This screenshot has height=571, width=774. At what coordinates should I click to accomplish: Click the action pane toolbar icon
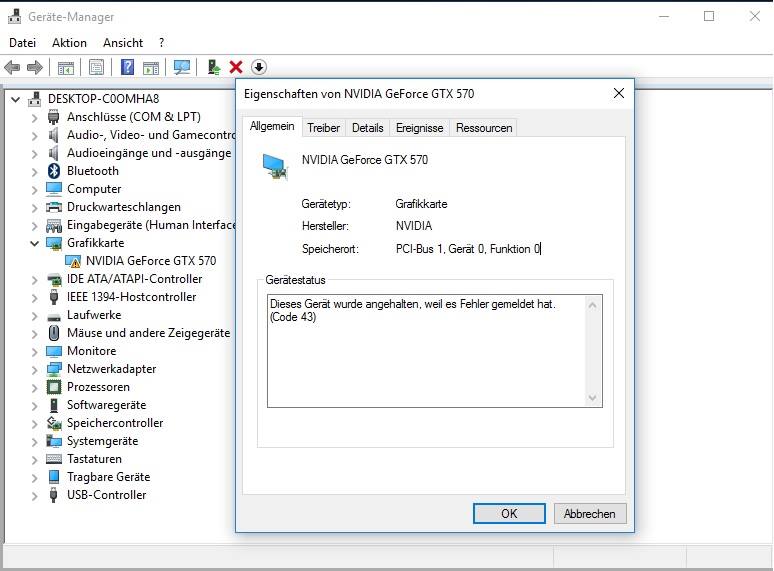pyautogui.click(x=151, y=68)
